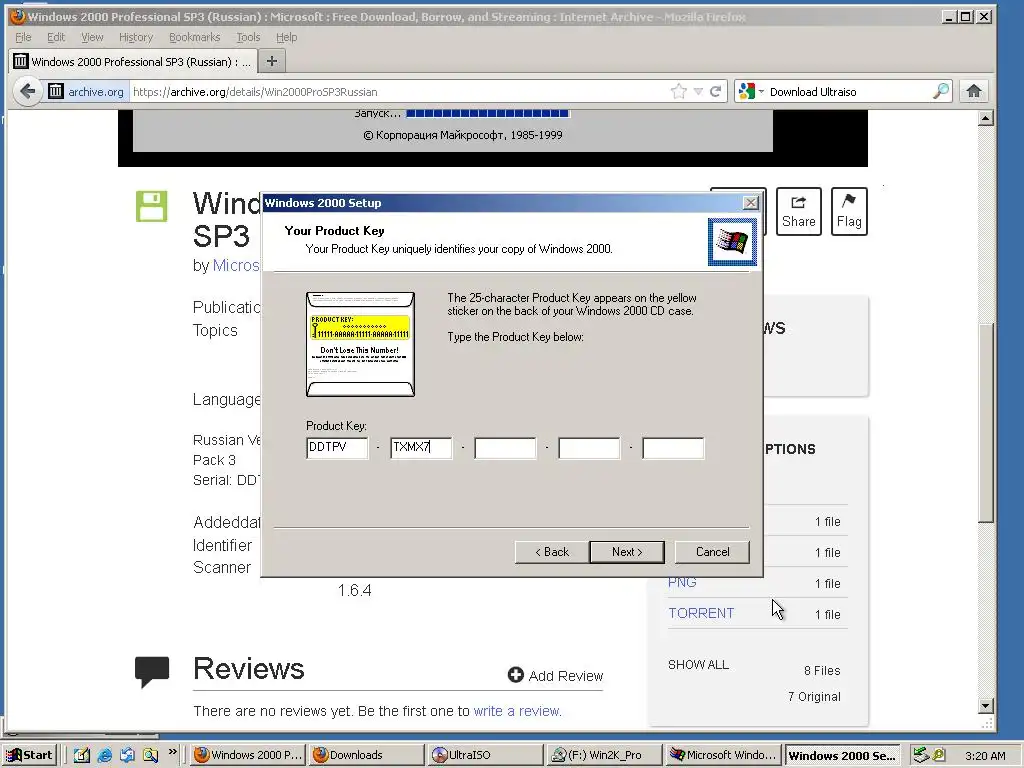Click the Firefox back arrow button
Viewport: 1024px width, 768px height.
click(x=27, y=91)
